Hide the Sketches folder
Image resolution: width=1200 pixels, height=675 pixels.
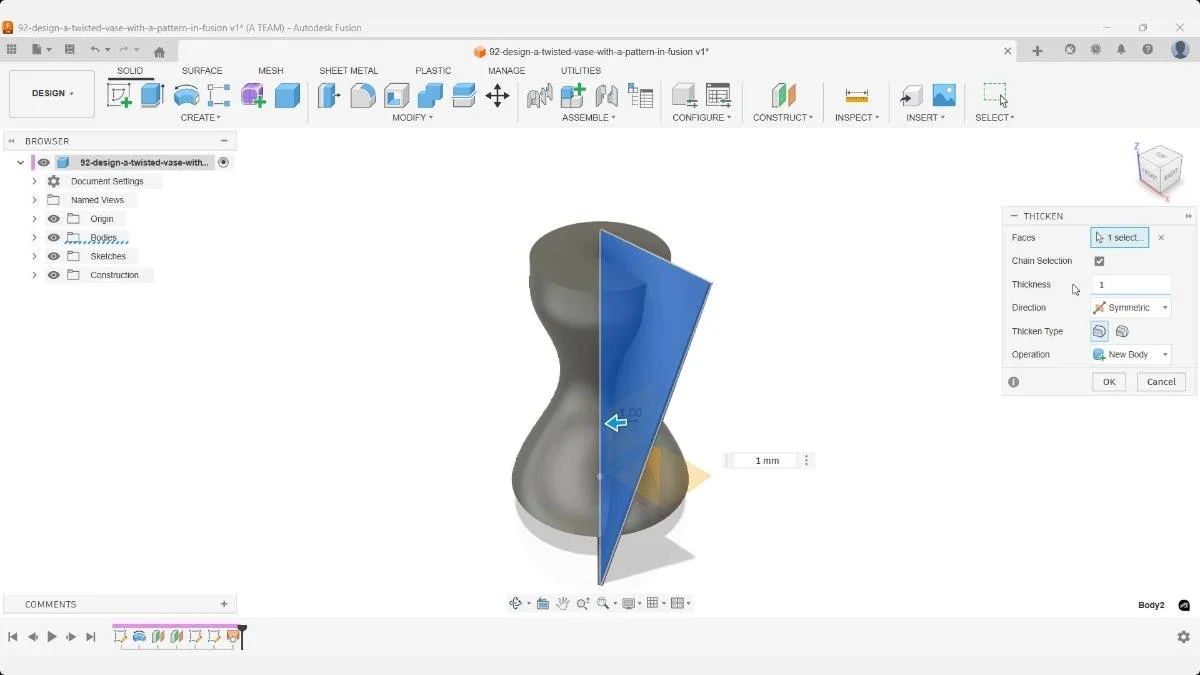(53, 256)
